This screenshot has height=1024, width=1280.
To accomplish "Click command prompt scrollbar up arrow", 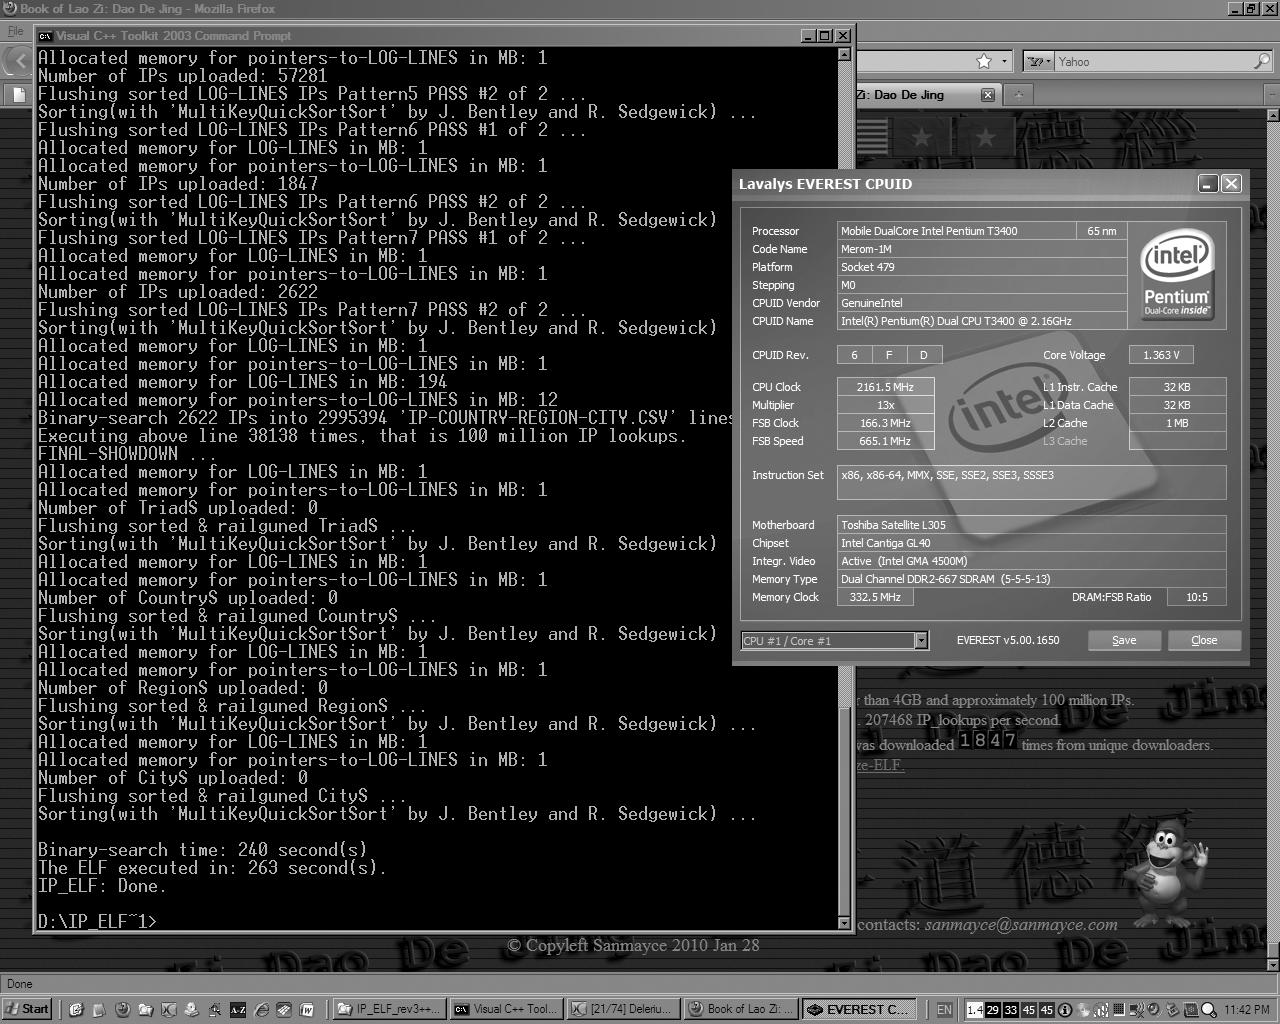I will point(844,55).
